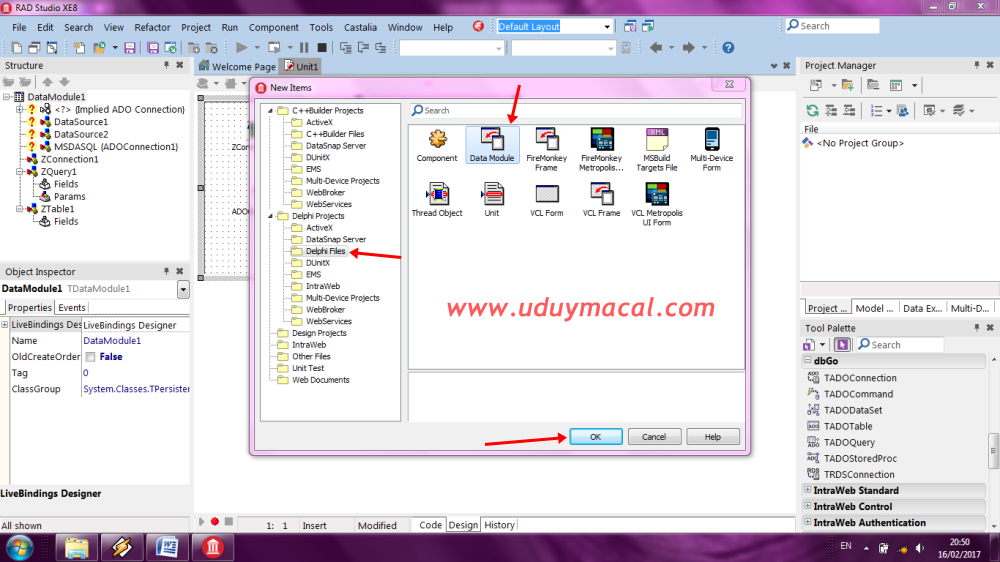Click the Save toolbar icon
This screenshot has height=562, width=1000.
pos(129,47)
